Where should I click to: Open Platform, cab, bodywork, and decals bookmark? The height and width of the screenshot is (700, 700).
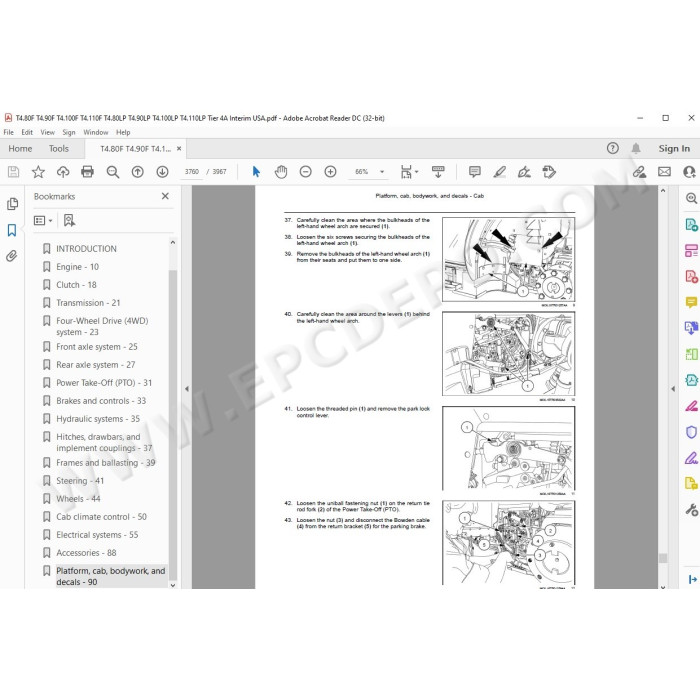pos(110,576)
